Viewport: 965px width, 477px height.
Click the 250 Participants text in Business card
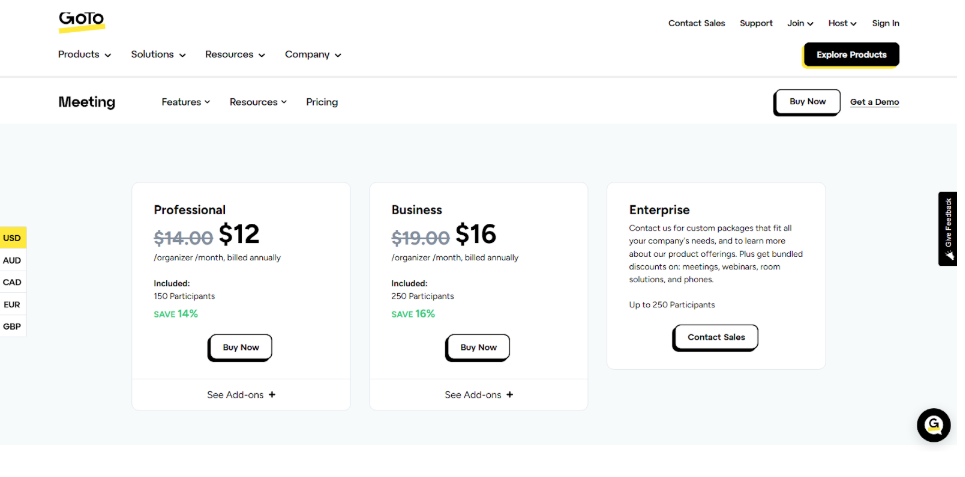[x=422, y=297]
